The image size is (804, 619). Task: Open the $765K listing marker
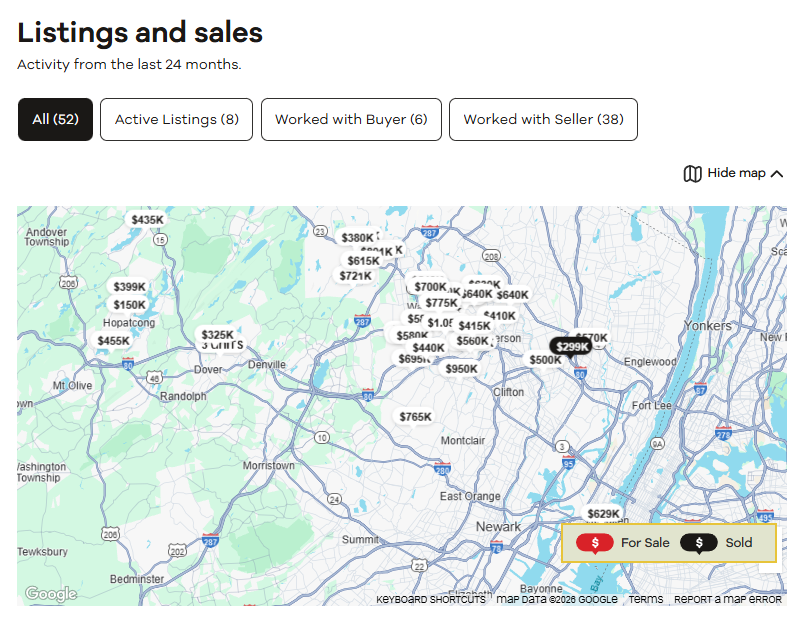click(x=415, y=417)
